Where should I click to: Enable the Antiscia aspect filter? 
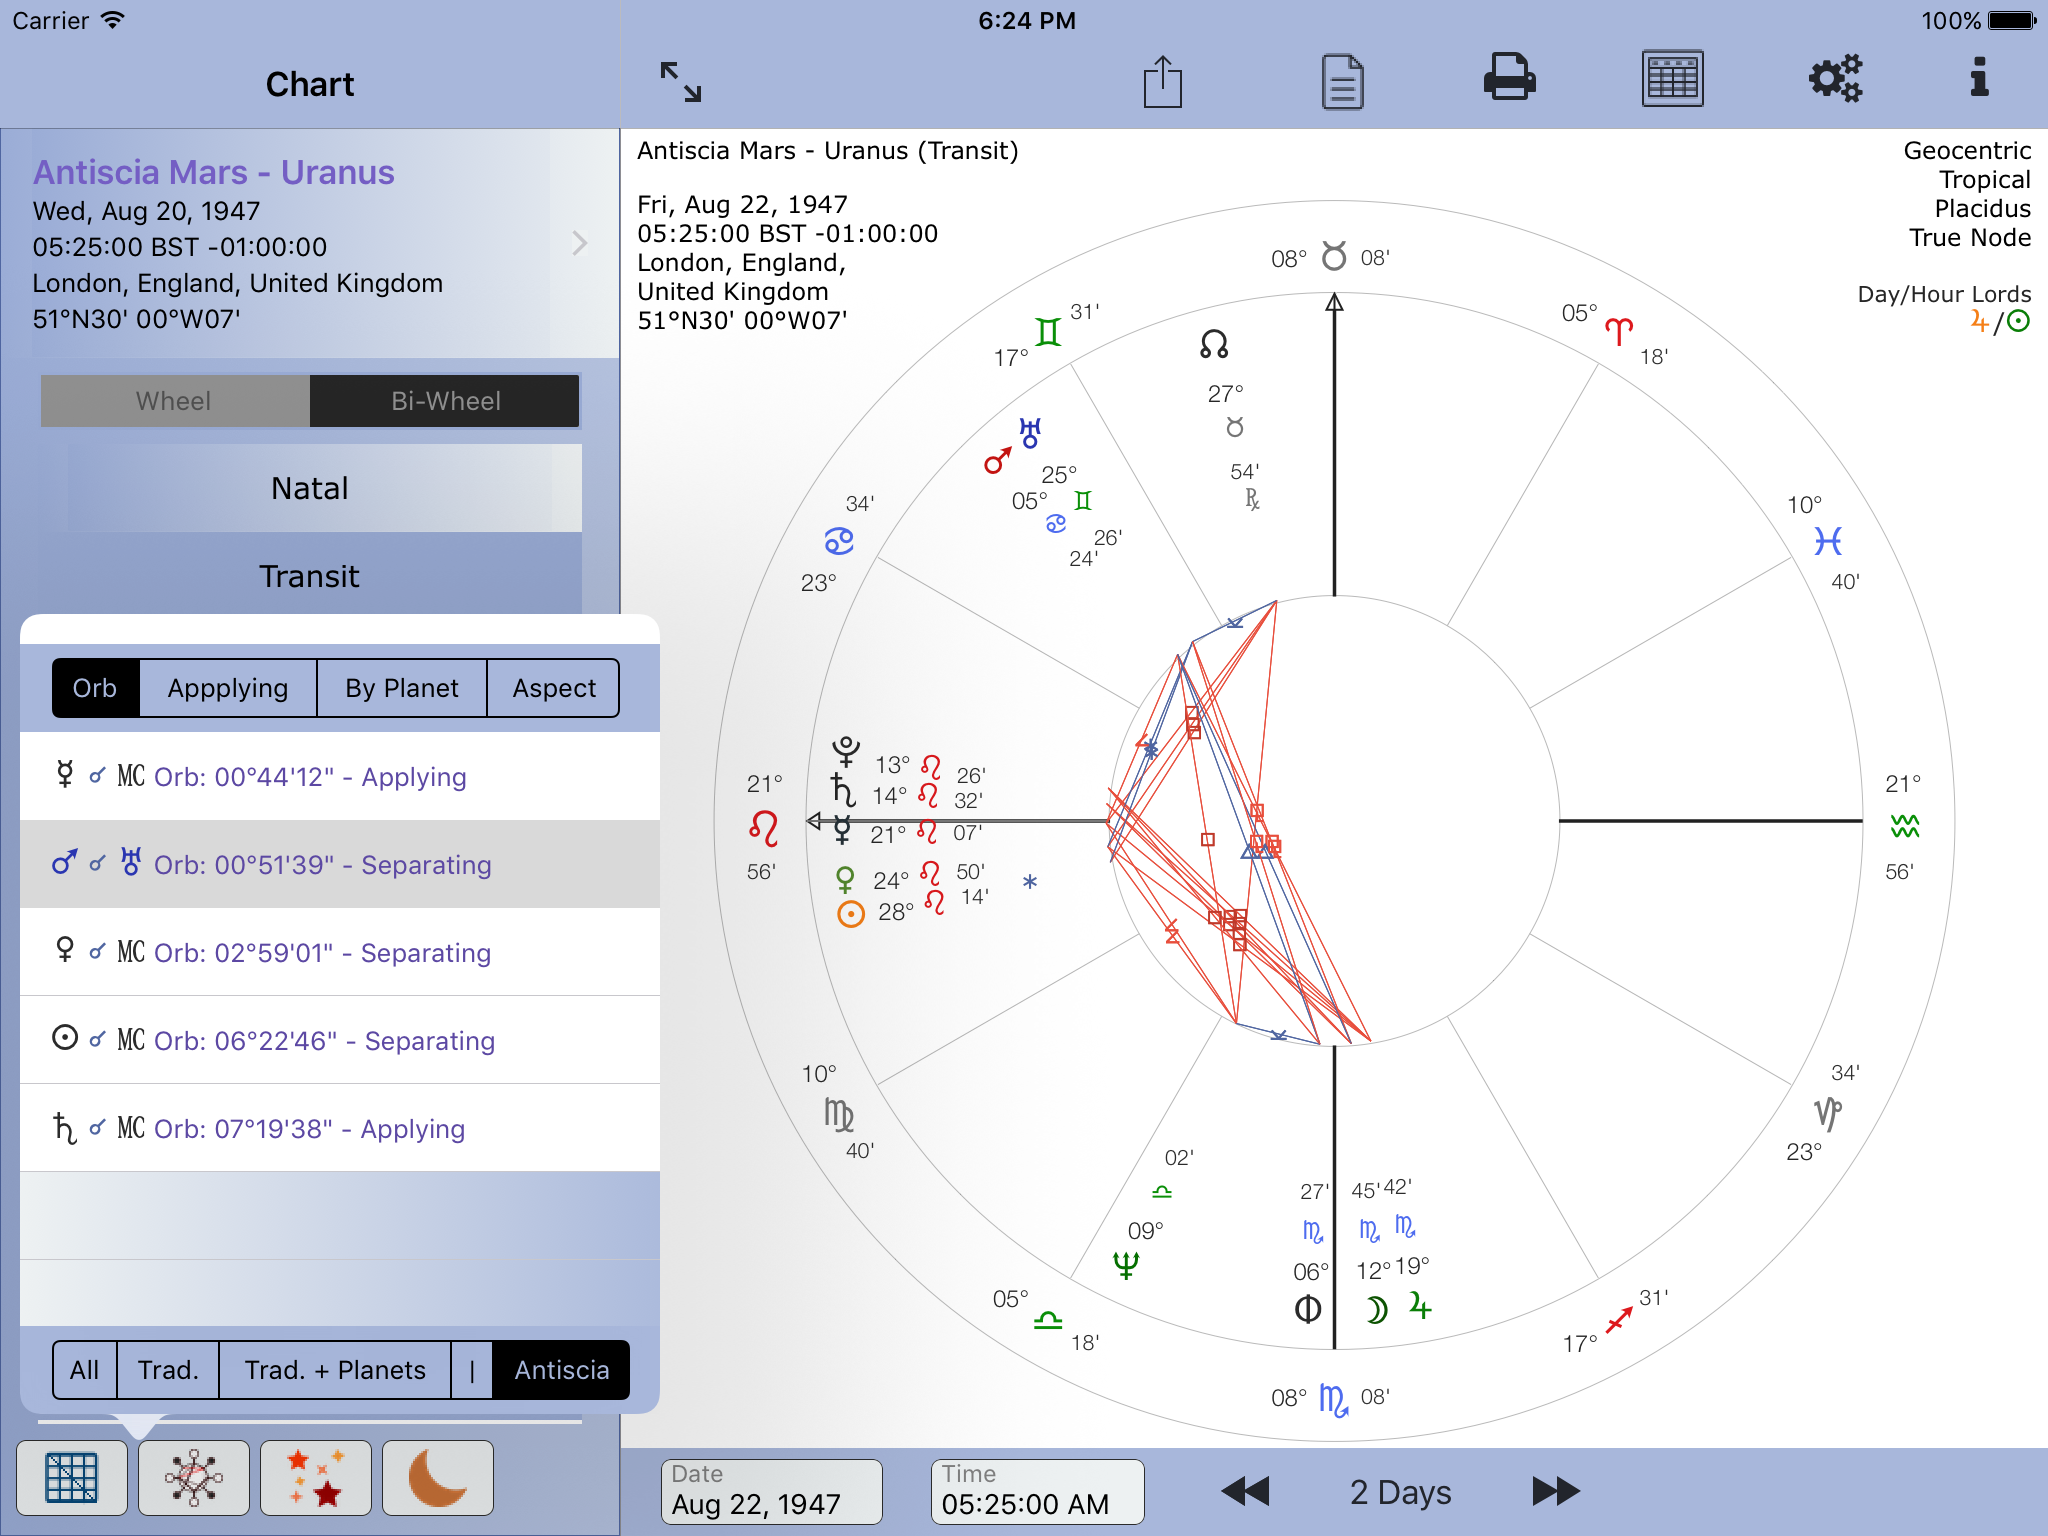click(560, 1370)
